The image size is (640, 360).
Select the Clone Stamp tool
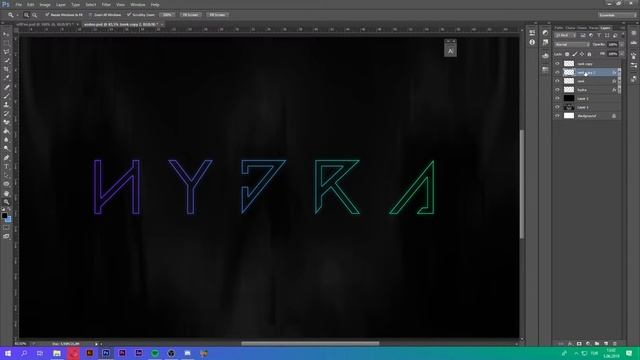[x=6, y=104]
